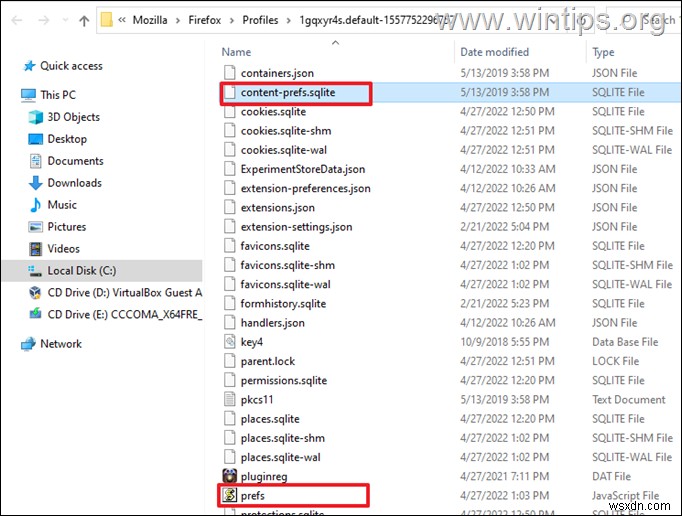Open Quick access in navigation pane
682x516 pixels.
coord(71,66)
